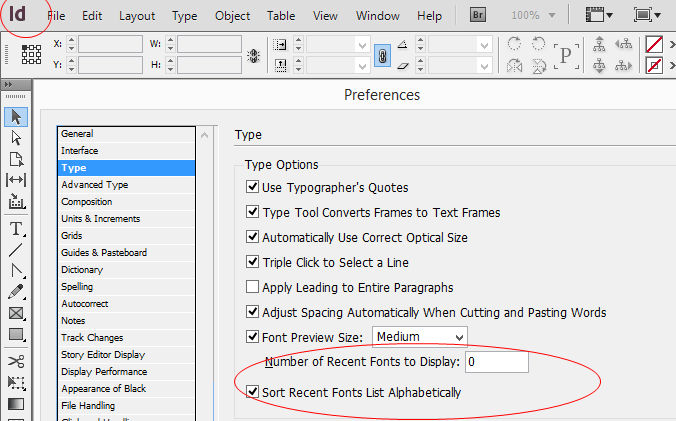Click the Select Container icon
The height and width of the screenshot is (421, 676).
pos(599,44)
